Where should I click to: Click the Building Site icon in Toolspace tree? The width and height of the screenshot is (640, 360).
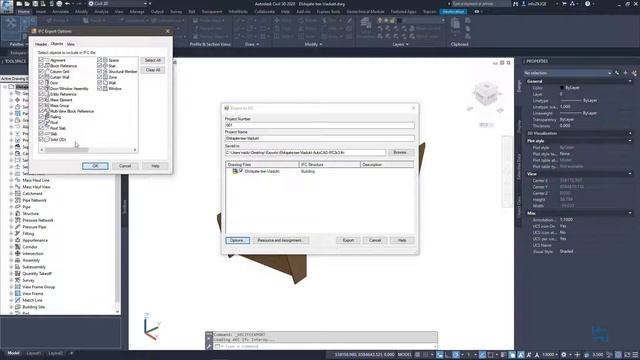(x=18, y=307)
